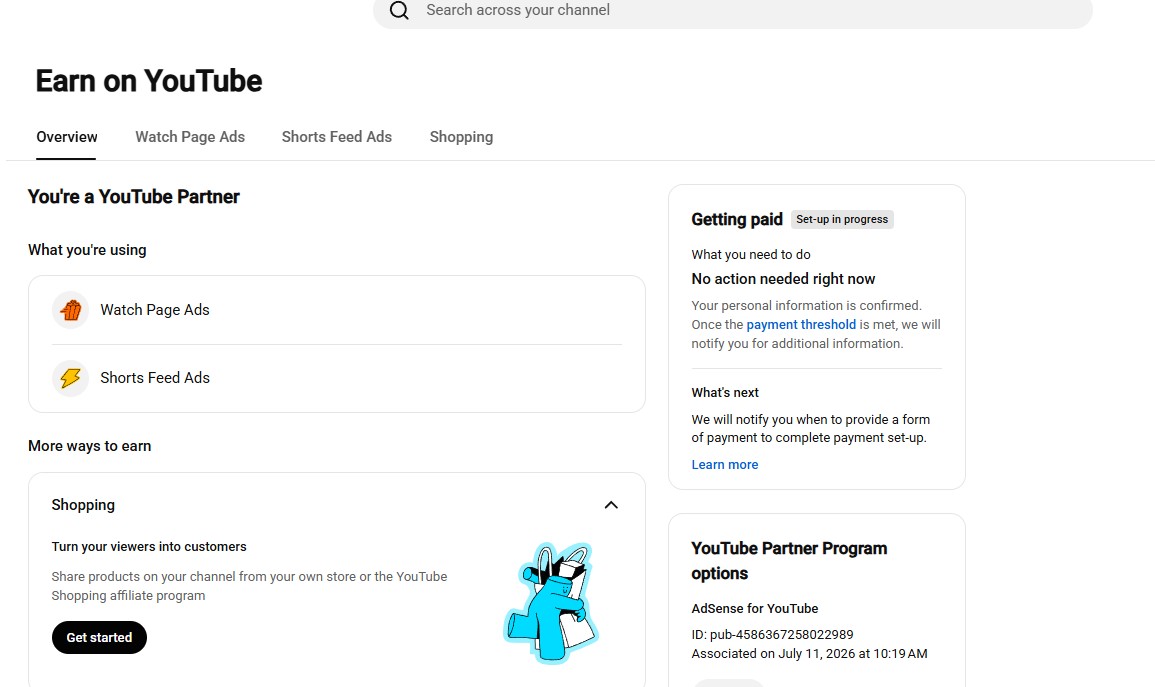
Task: Open the Shorts Feed Ads row
Action: click(337, 378)
